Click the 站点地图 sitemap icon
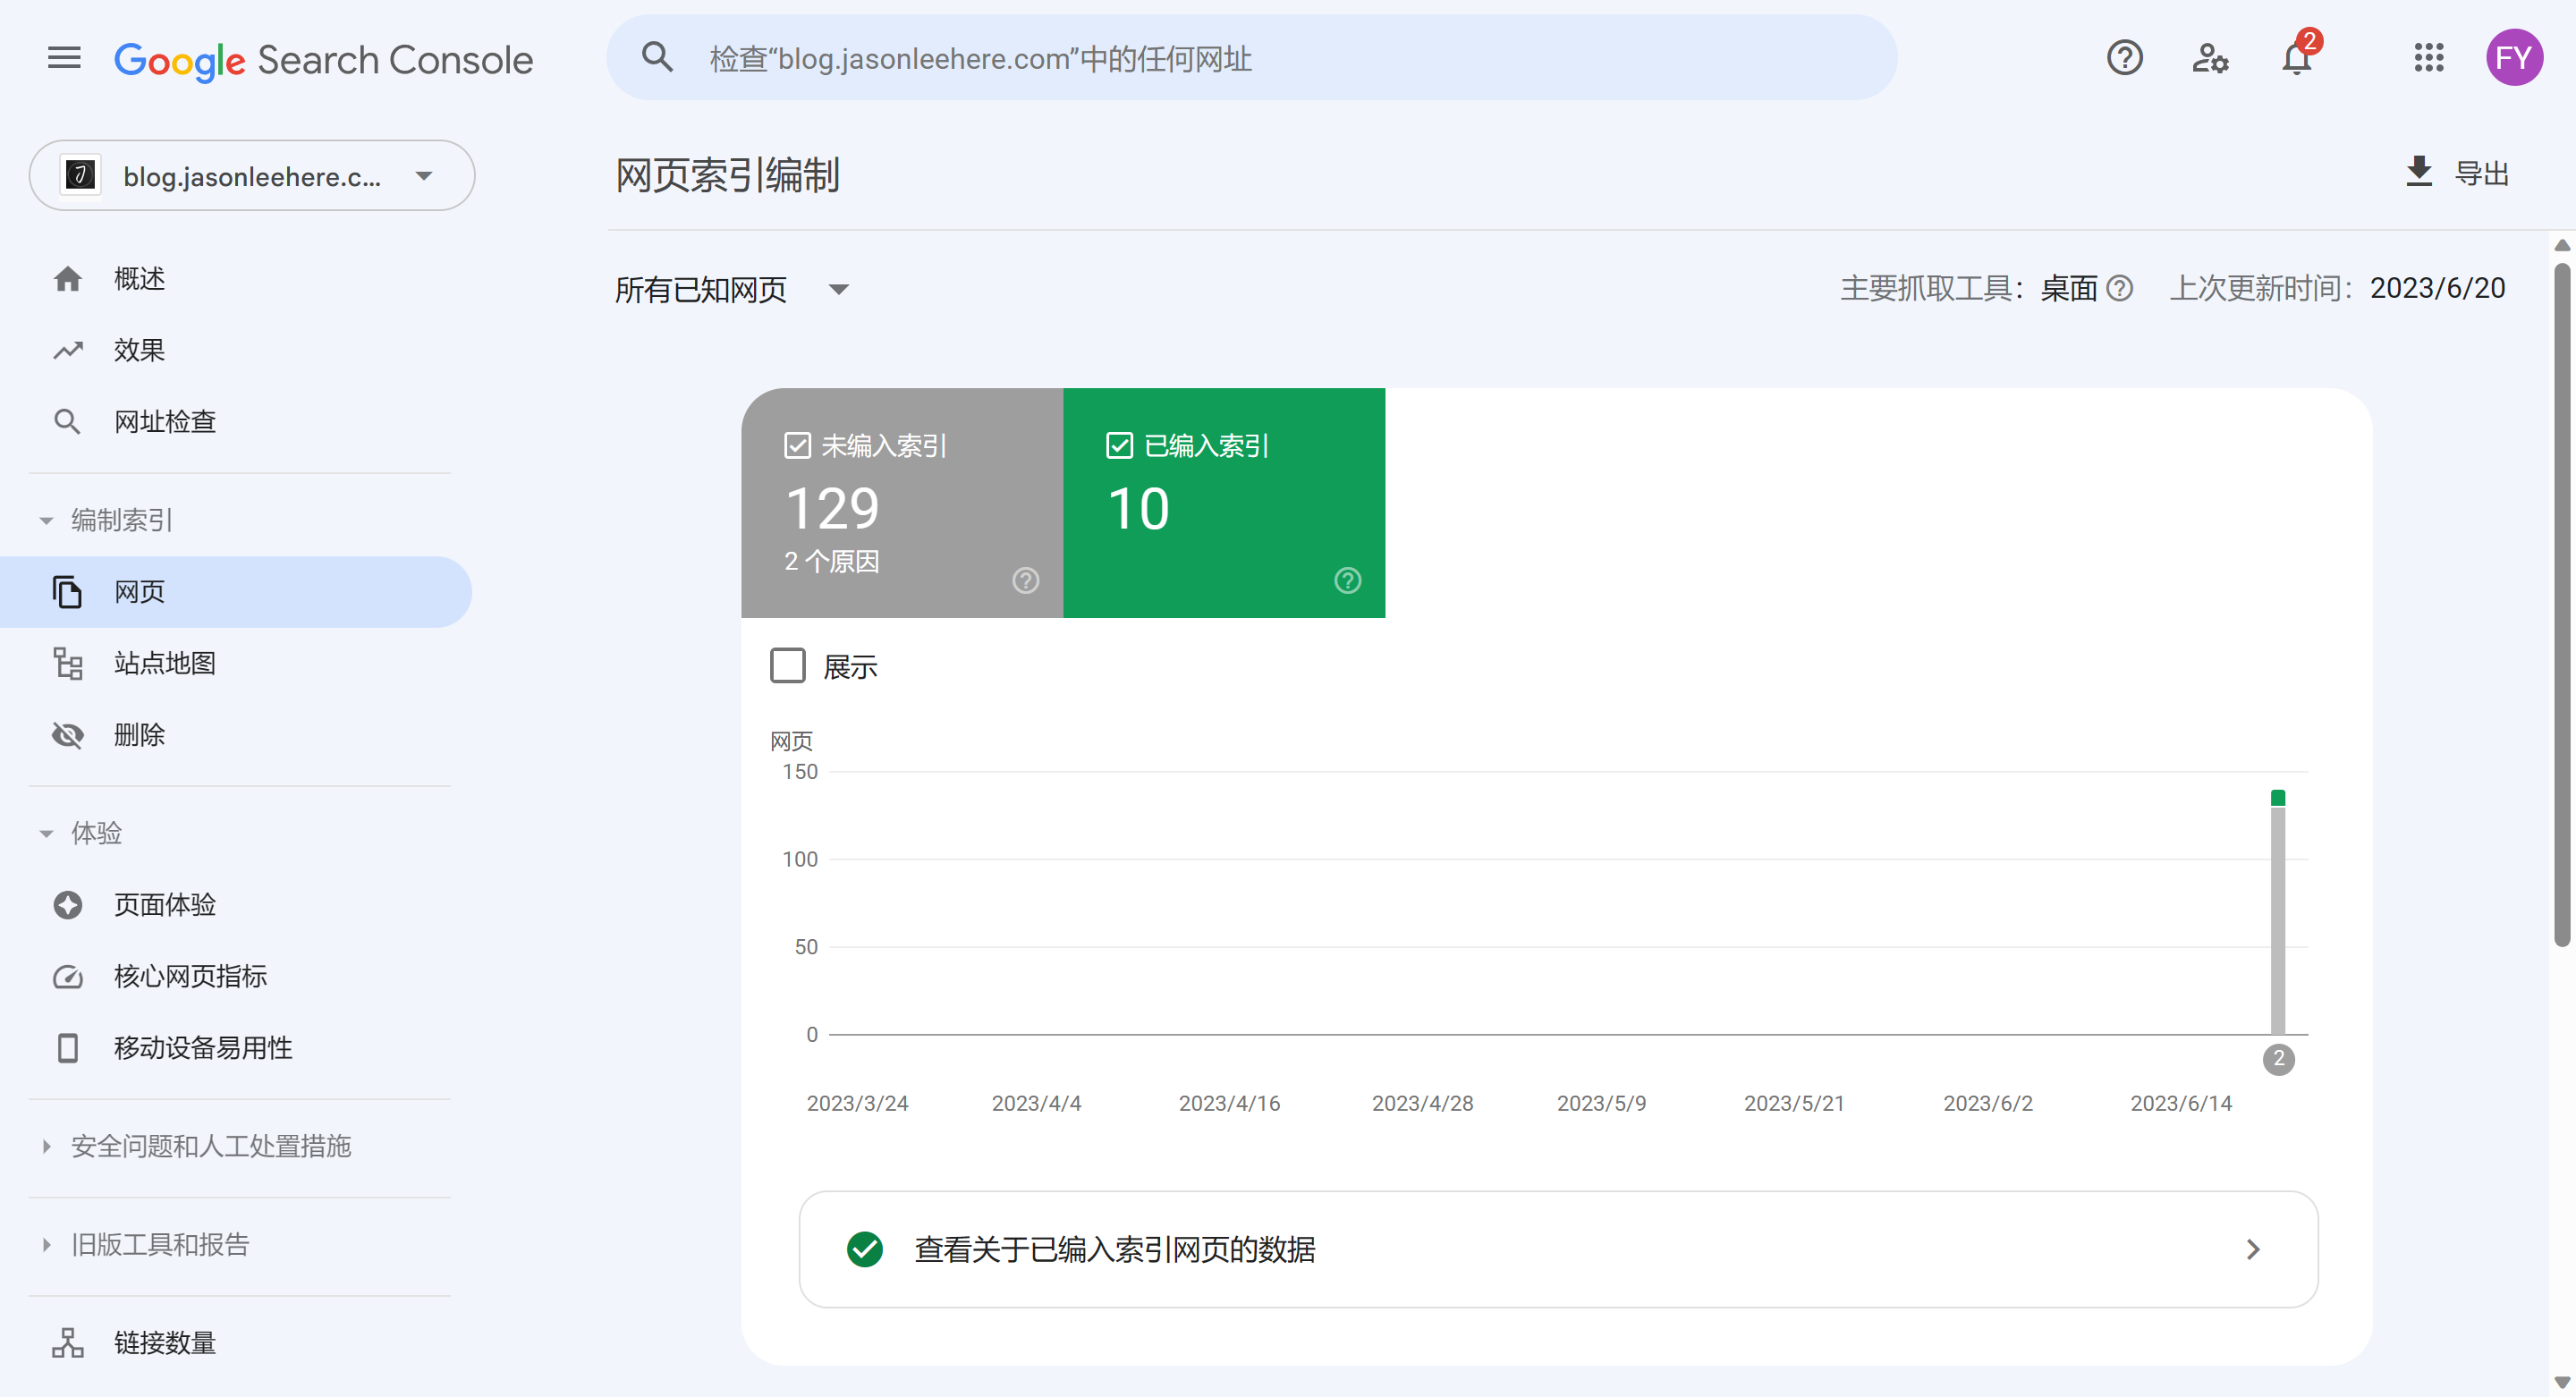The height and width of the screenshot is (1397, 2576). click(x=67, y=663)
